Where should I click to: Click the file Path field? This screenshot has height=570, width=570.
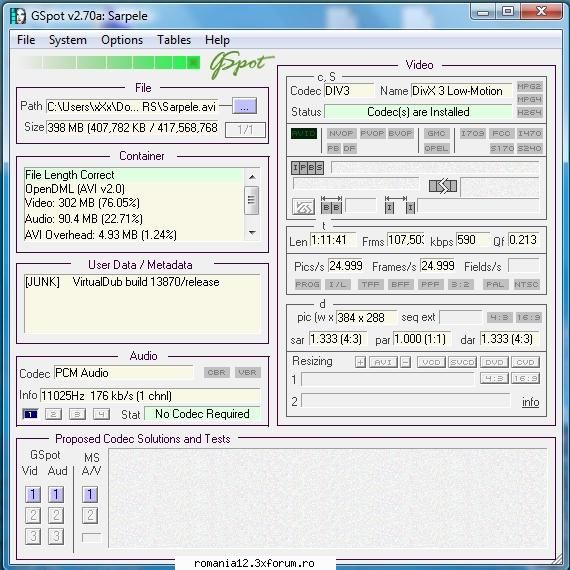tap(132, 107)
